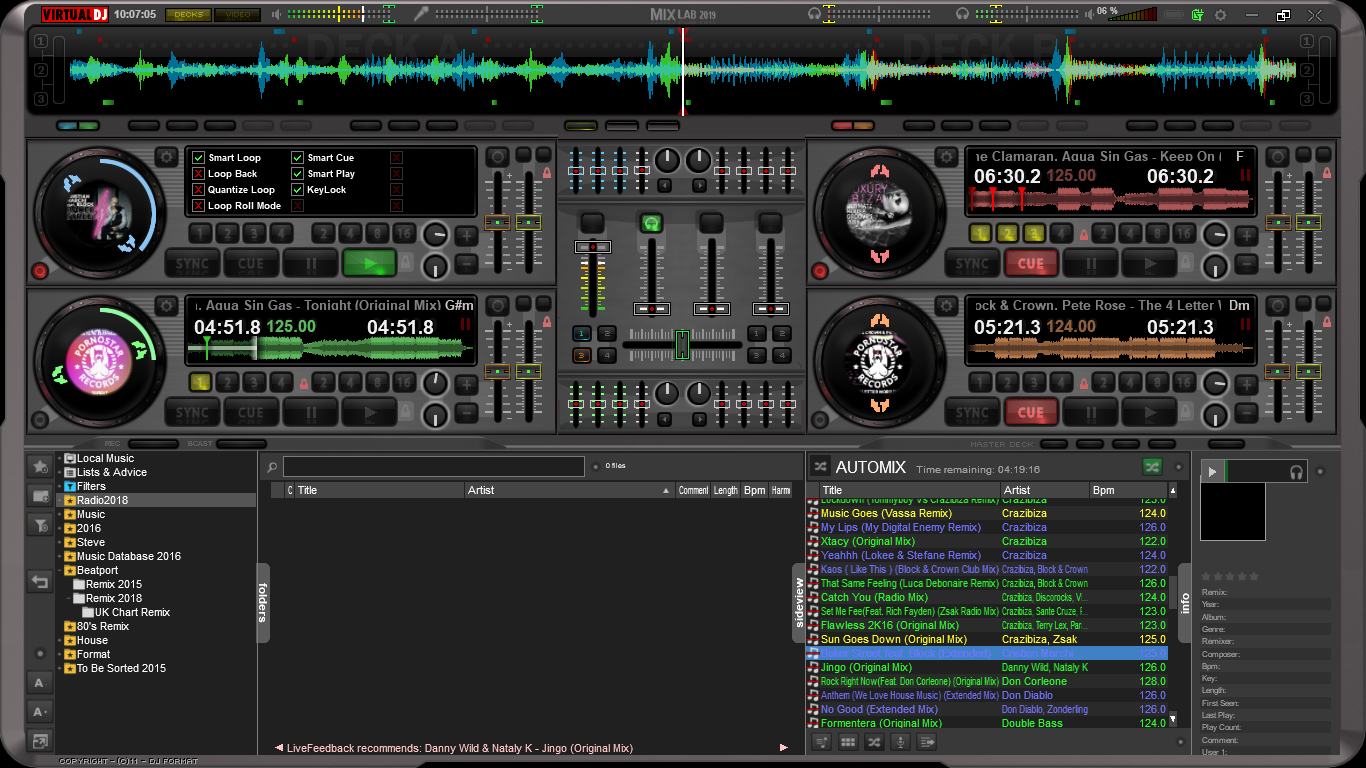Click the vertical info tab
Image resolution: width=1366 pixels, height=768 pixels.
pyautogui.click(x=1185, y=603)
